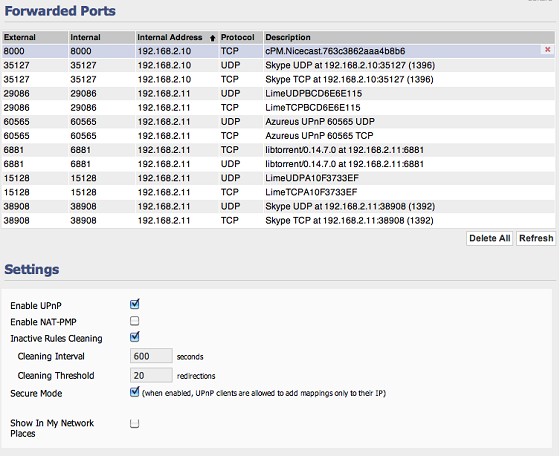
Task: Select the Azureus UPnP 60565 TCP row
Action: coord(279,136)
